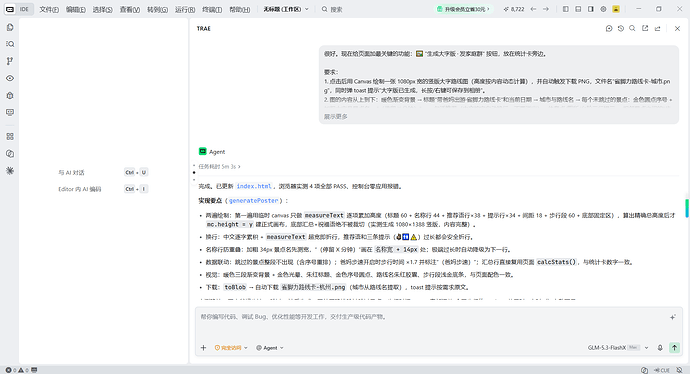Image resolution: width=690 pixels, height=374 pixels.
Task: Click the circular status icon left of CUE
Action: pyautogui.click(x=645, y=370)
